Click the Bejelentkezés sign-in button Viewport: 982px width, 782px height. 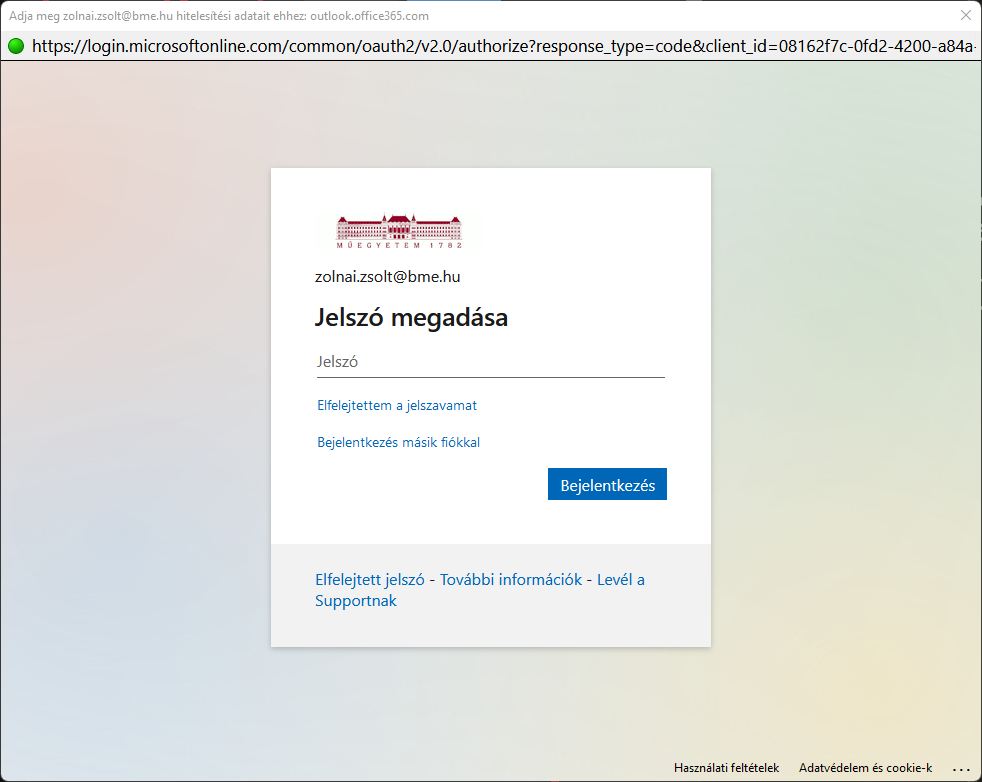[607, 485]
